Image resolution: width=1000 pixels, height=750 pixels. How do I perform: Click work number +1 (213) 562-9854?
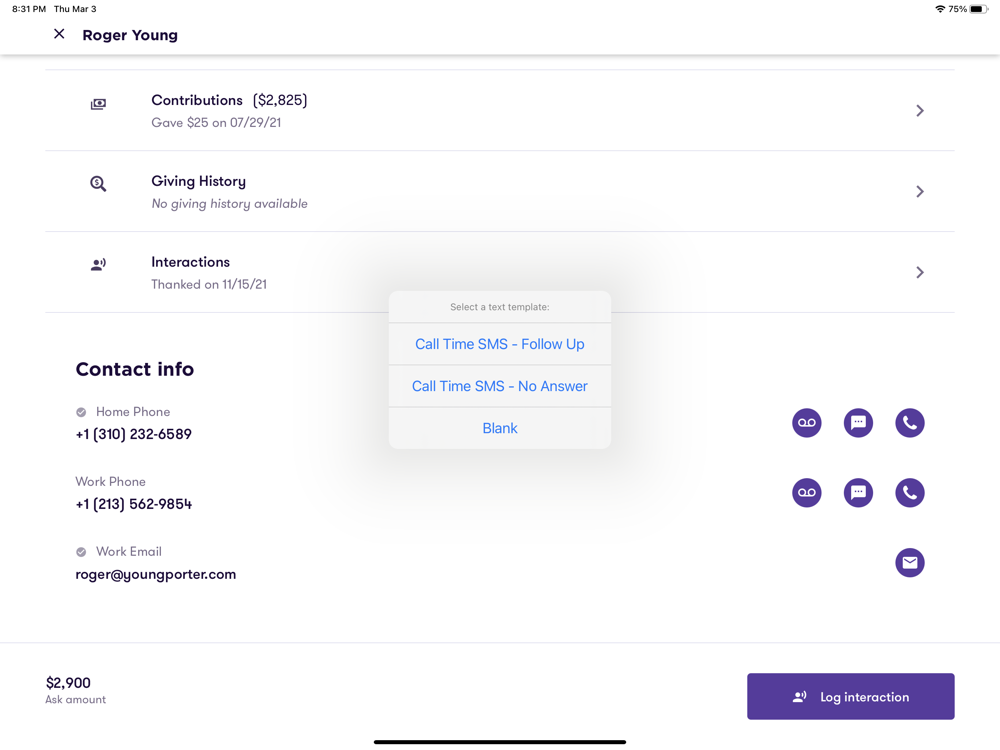click(134, 504)
